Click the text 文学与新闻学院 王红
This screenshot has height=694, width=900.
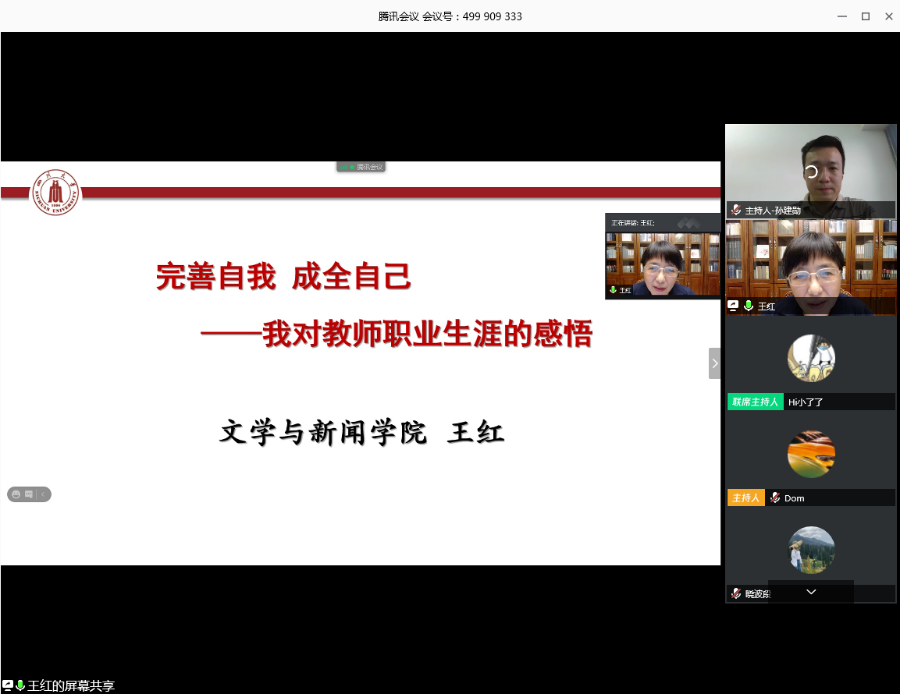pos(362,432)
